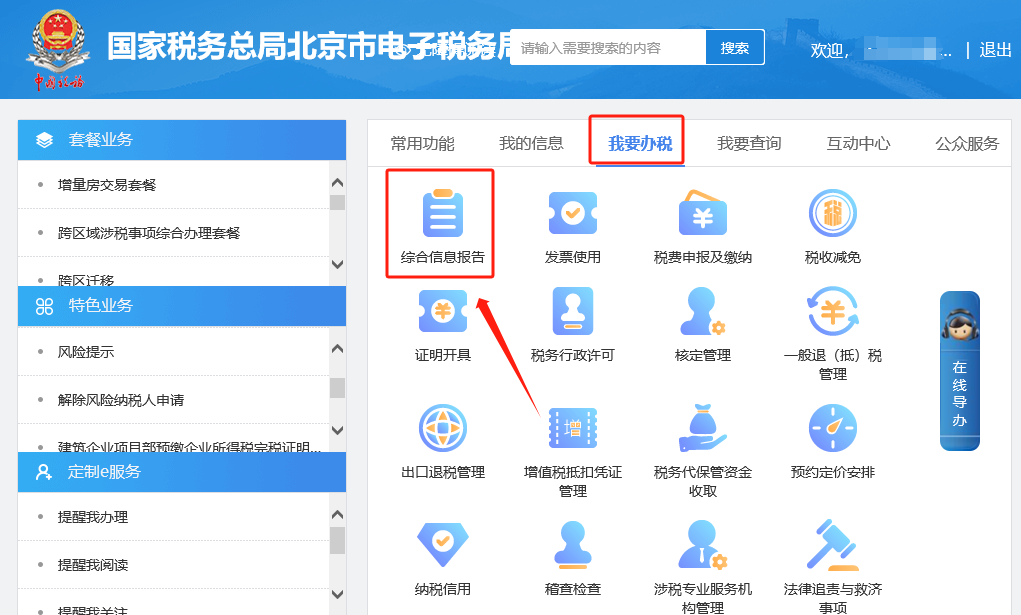Screen dimensions: 1021x615
Task: Click the 特色业务 list scrollbar thumb
Action: (x=337, y=388)
